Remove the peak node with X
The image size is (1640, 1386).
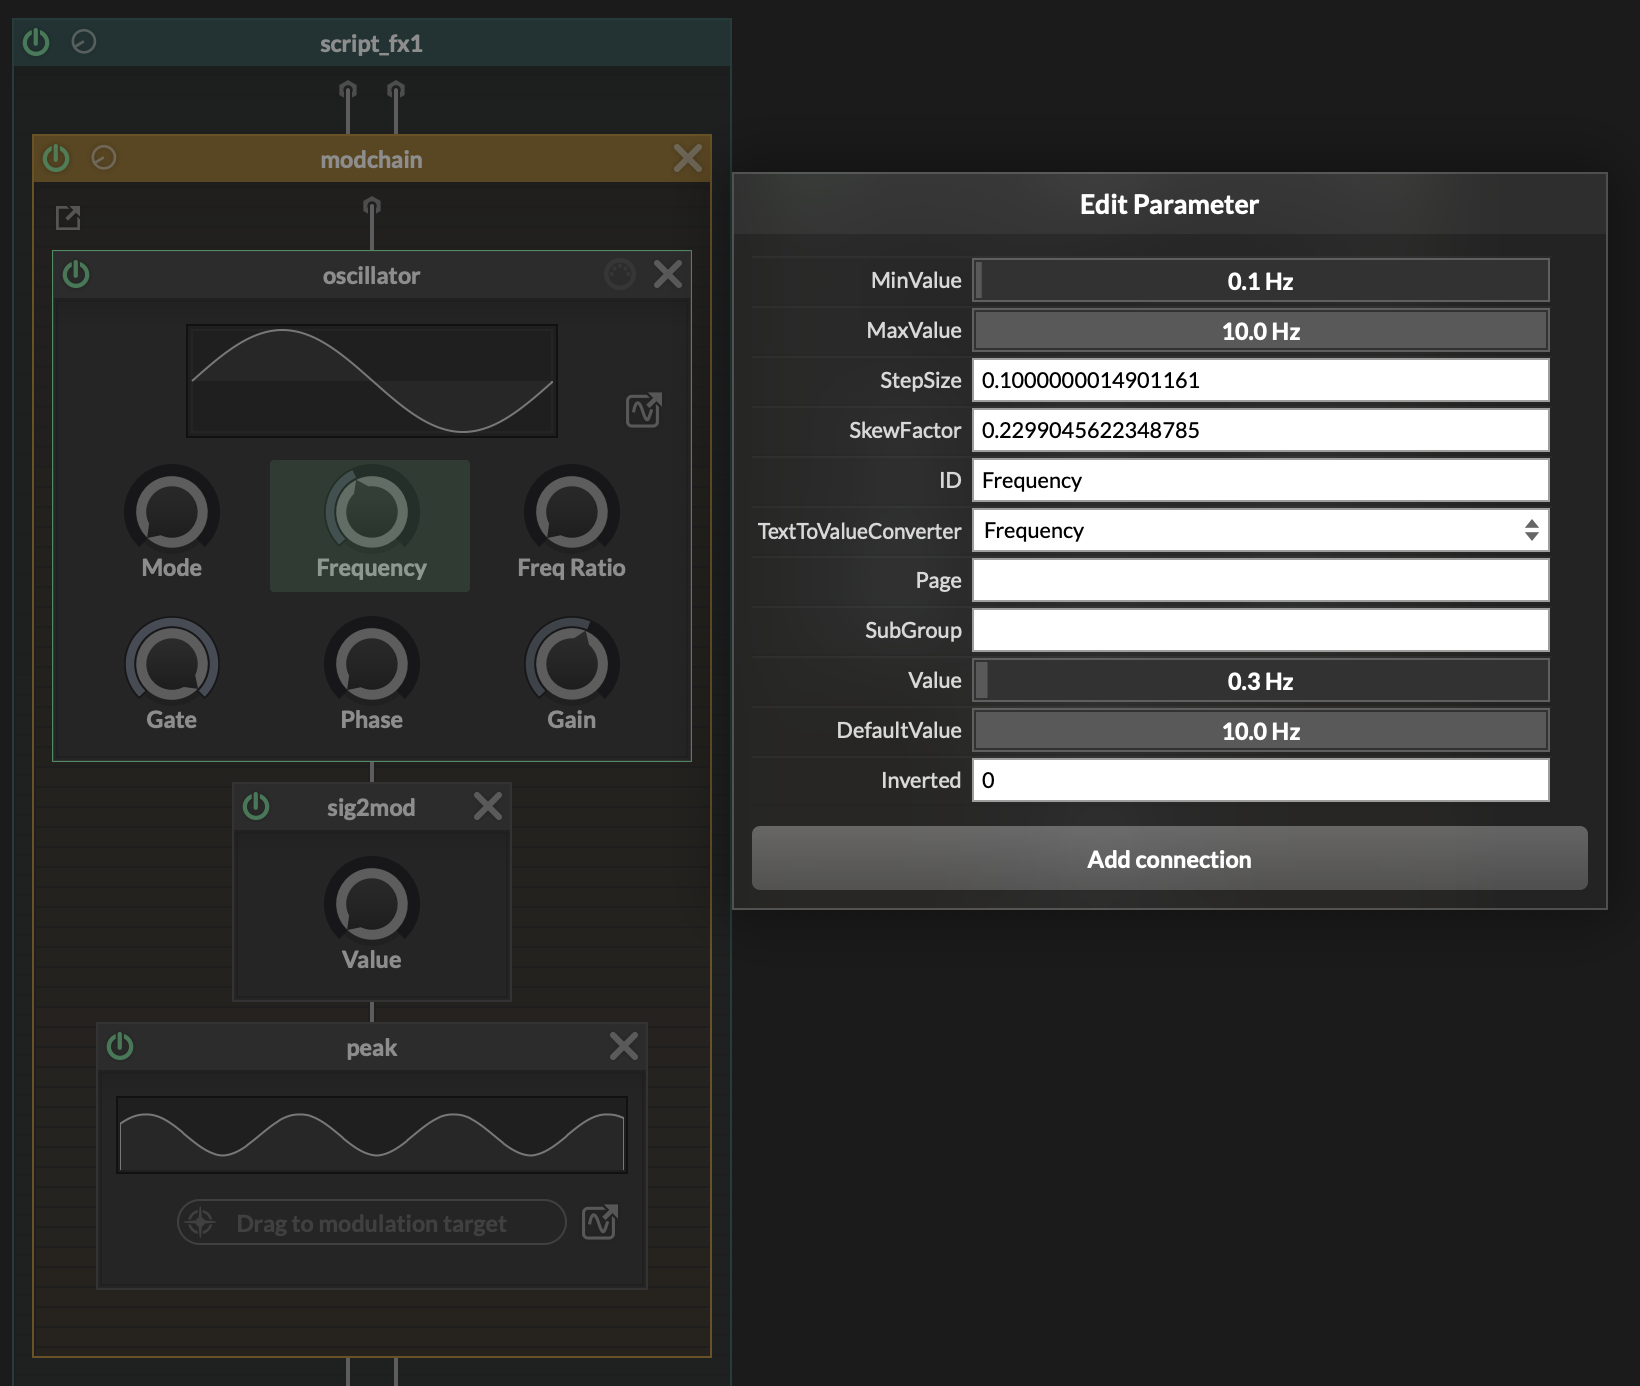point(624,1046)
